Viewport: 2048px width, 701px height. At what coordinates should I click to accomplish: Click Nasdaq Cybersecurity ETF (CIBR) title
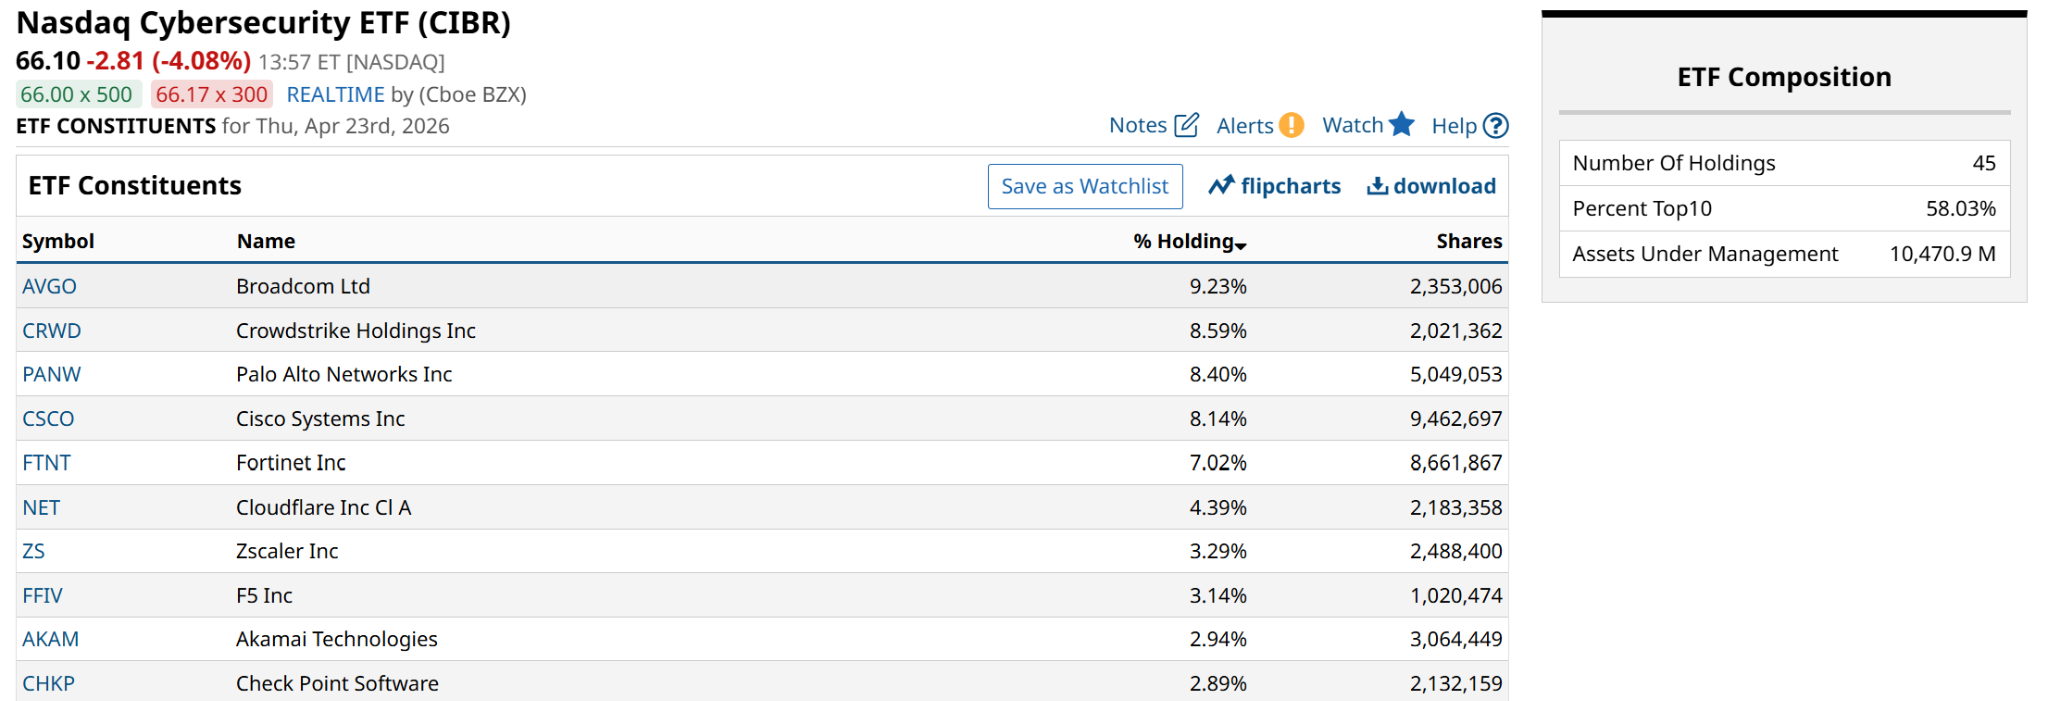[263, 22]
